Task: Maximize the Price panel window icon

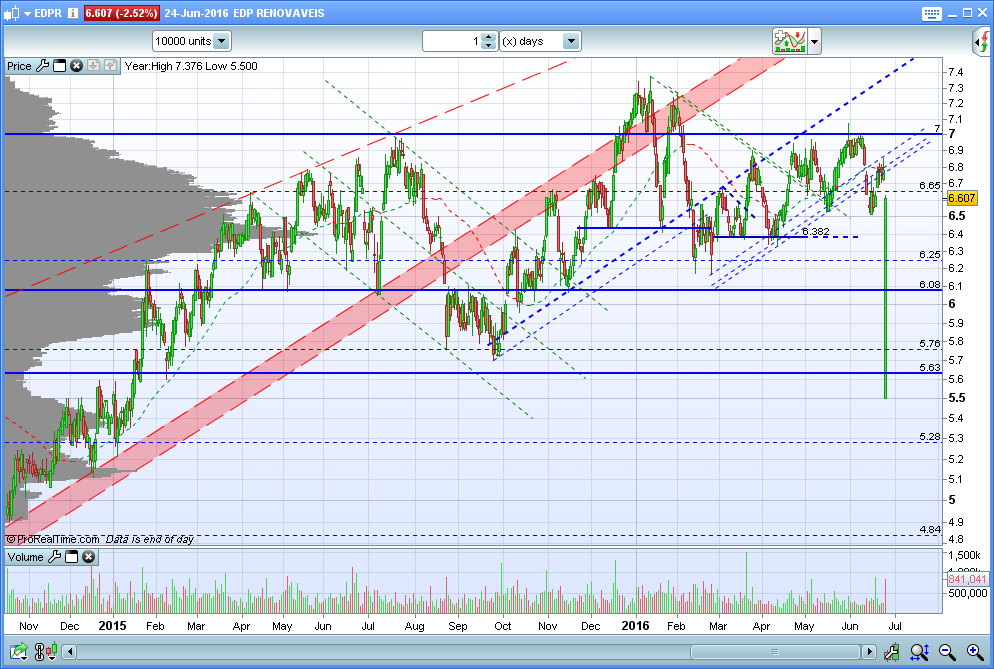Action: point(60,65)
